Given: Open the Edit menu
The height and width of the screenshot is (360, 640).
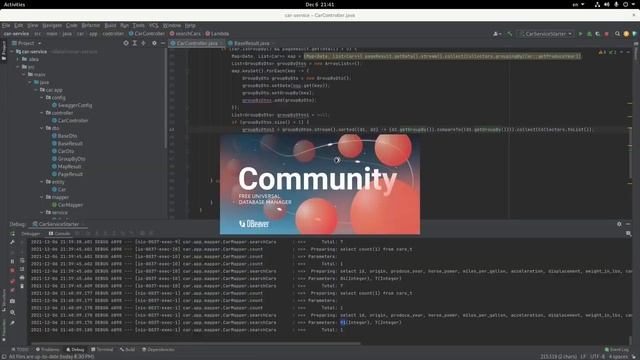Looking at the screenshot, I should point(18,25).
